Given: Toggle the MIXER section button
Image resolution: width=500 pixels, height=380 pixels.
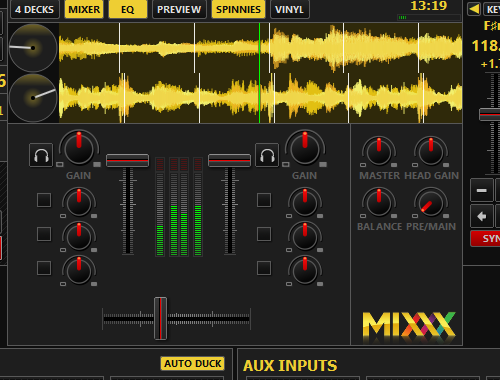Looking at the screenshot, I should [84, 9].
